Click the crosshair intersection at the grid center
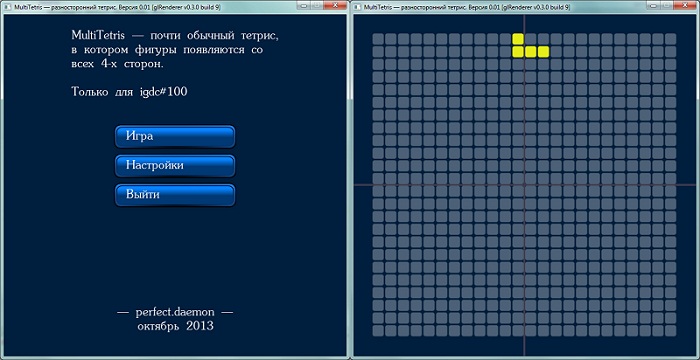The height and width of the screenshot is (360, 700). click(524, 185)
